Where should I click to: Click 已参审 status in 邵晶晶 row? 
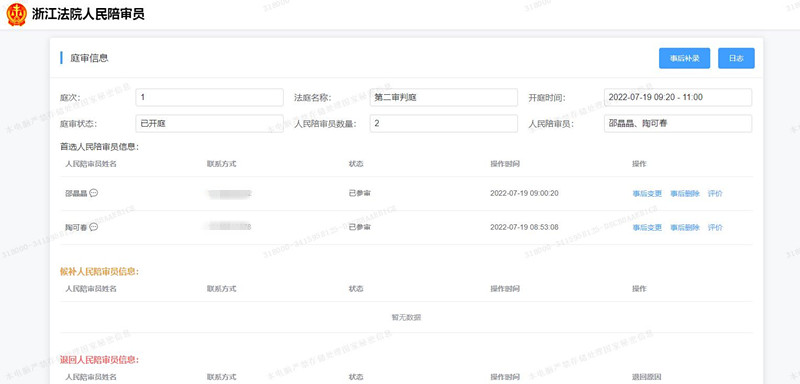[360, 193]
